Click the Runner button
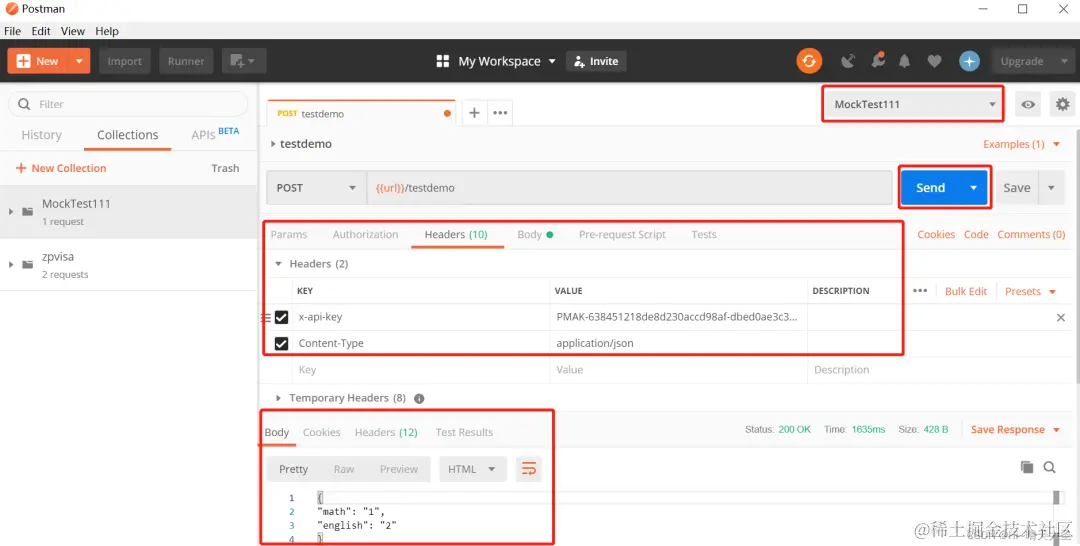 click(x=186, y=61)
